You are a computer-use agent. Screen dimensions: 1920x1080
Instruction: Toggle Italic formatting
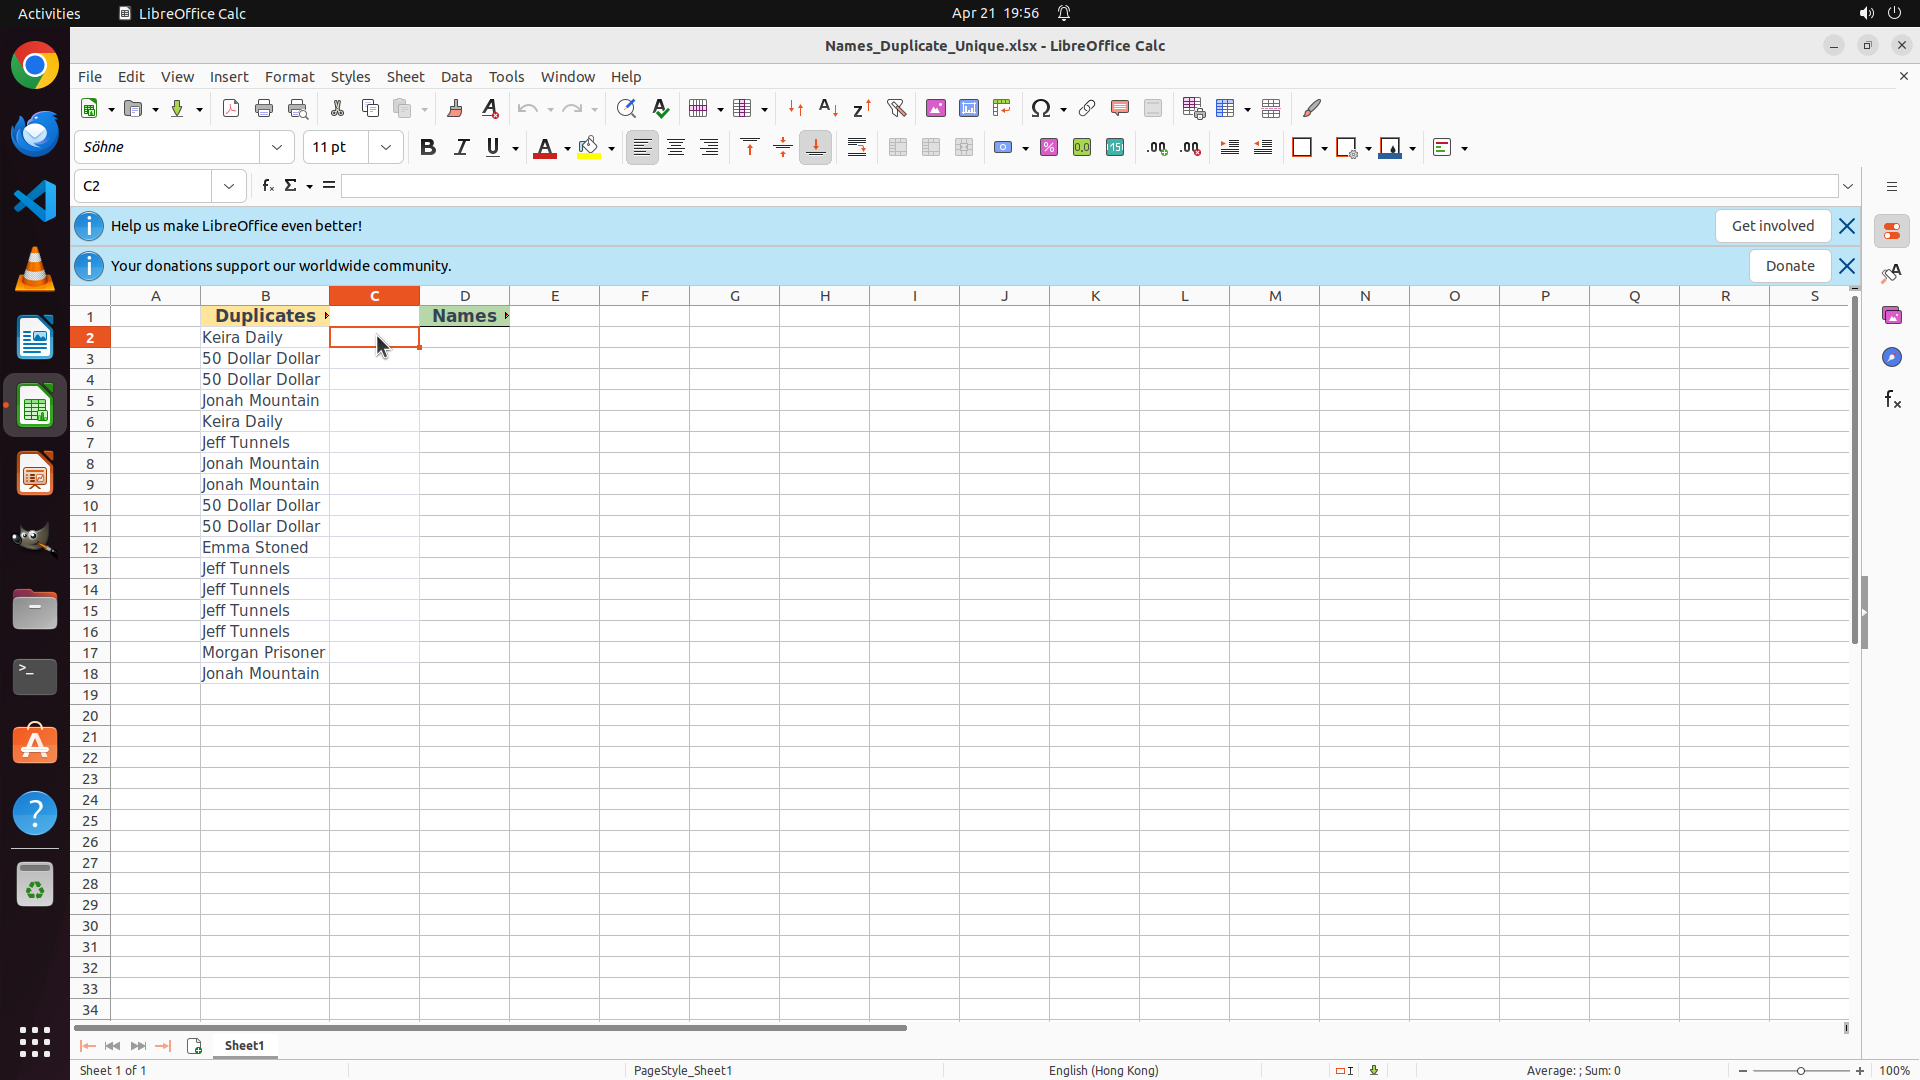point(461,147)
